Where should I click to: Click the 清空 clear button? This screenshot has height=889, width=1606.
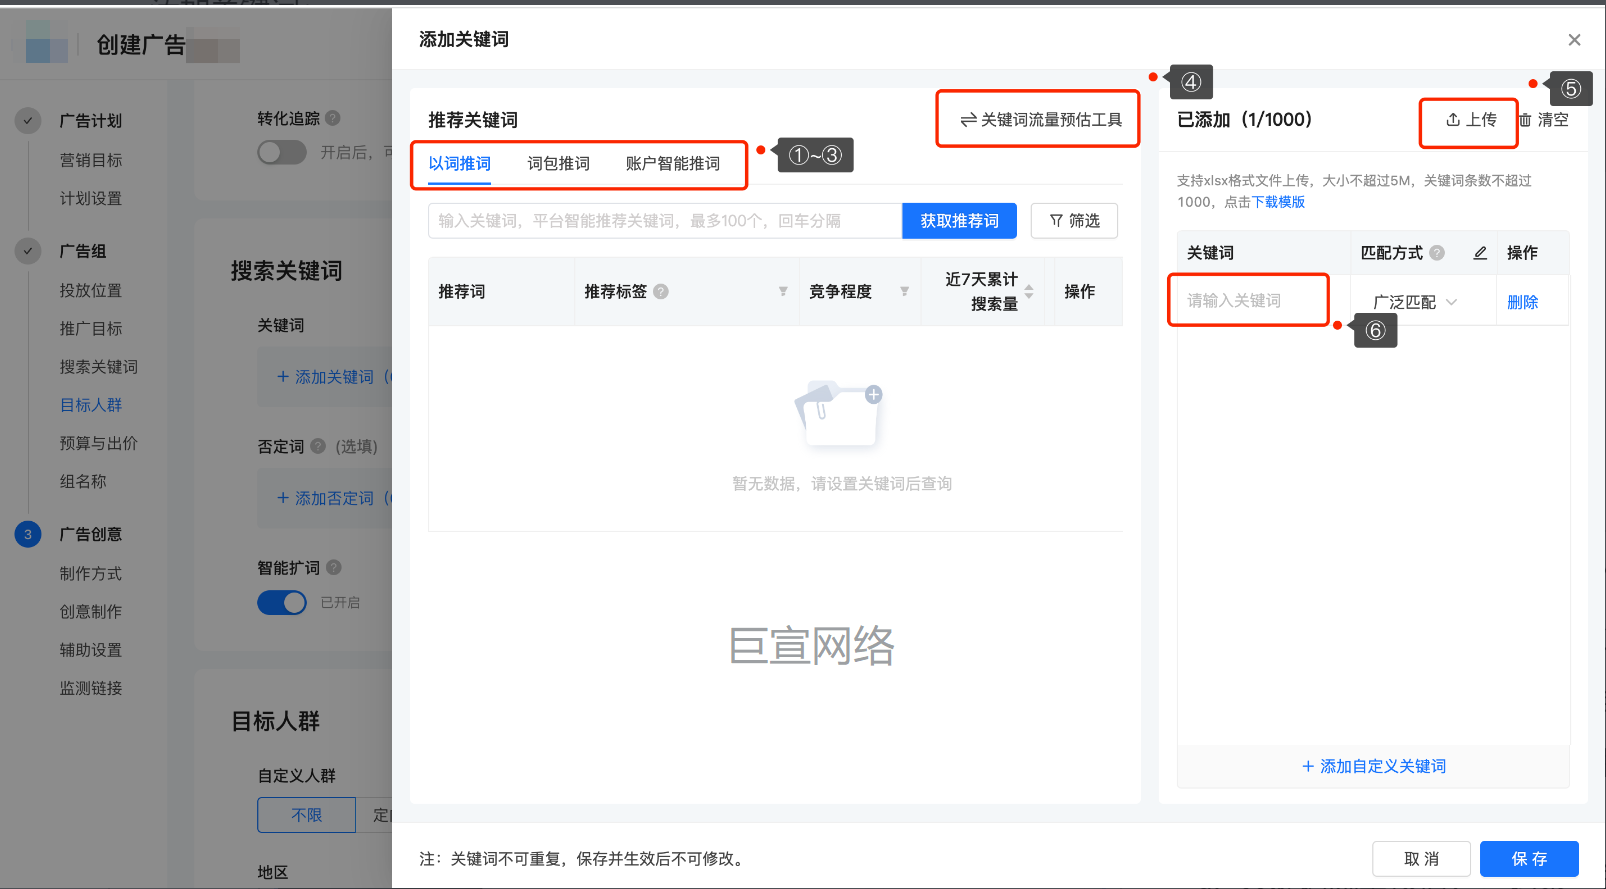[1543, 120]
